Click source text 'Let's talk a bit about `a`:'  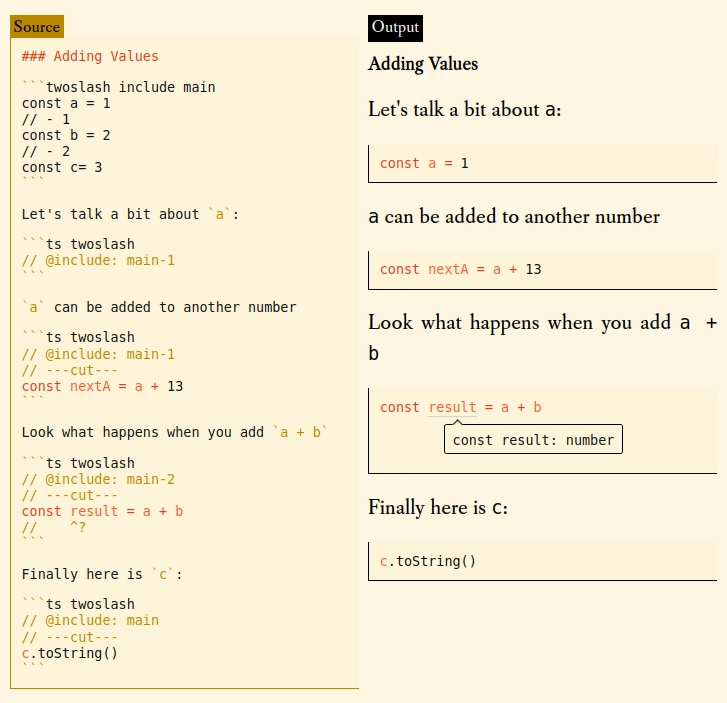[130, 214]
